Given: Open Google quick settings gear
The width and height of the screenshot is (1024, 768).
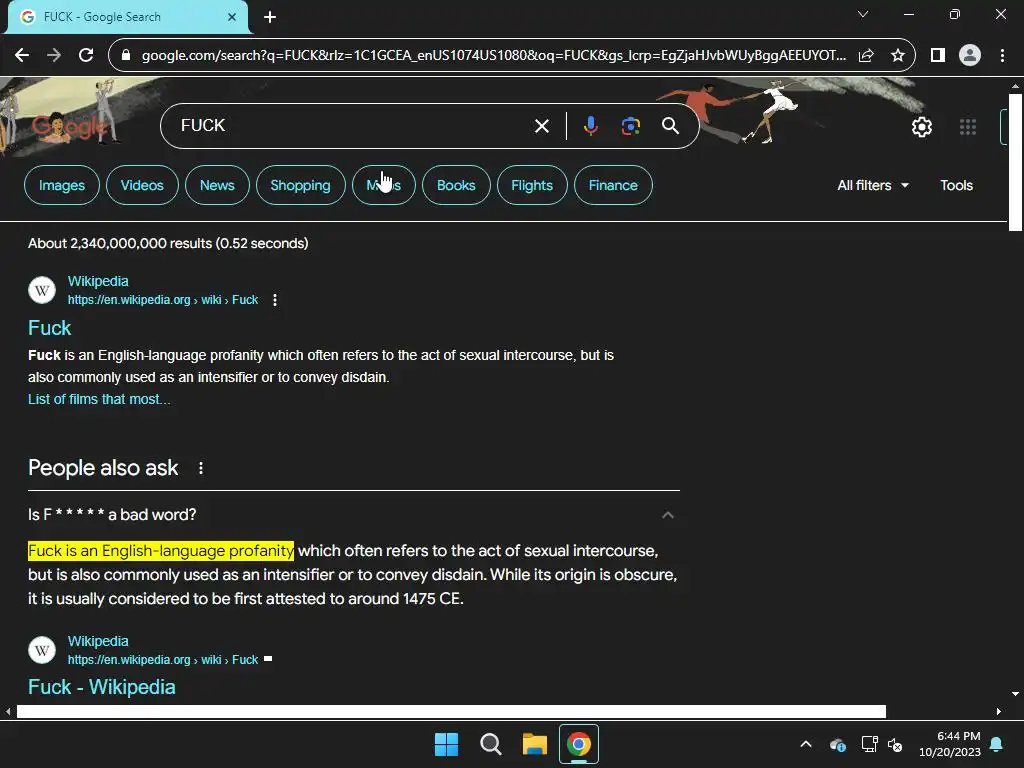Looking at the screenshot, I should point(921,127).
